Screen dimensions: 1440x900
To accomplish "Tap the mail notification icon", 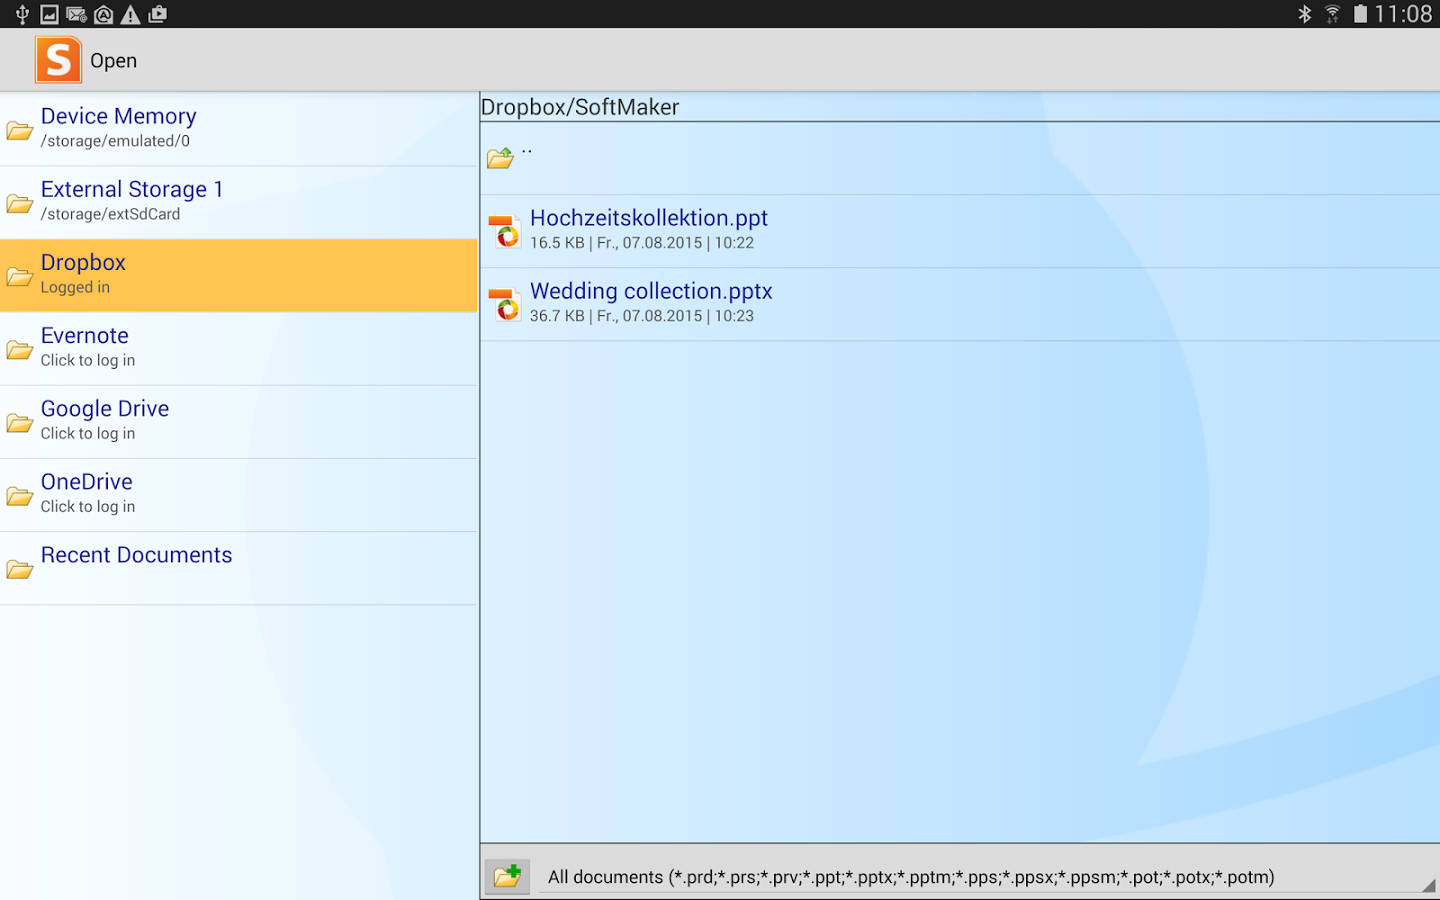I will pos(76,14).
